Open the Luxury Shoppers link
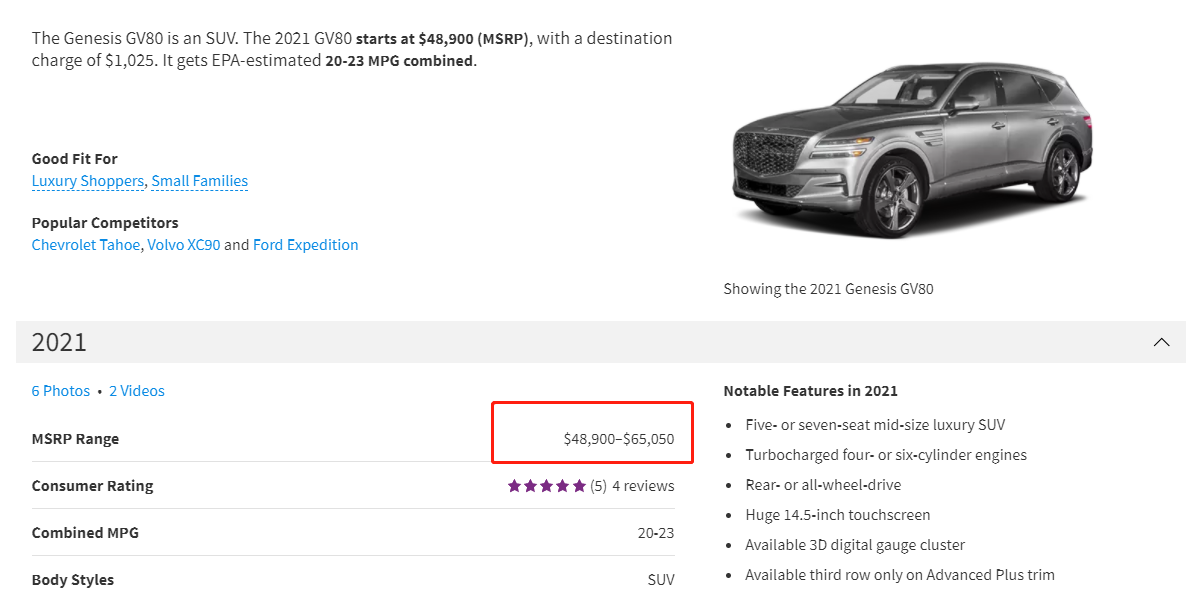Image resolution: width=1202 pixels, height=598 pixels. click(x=88, y=181)
